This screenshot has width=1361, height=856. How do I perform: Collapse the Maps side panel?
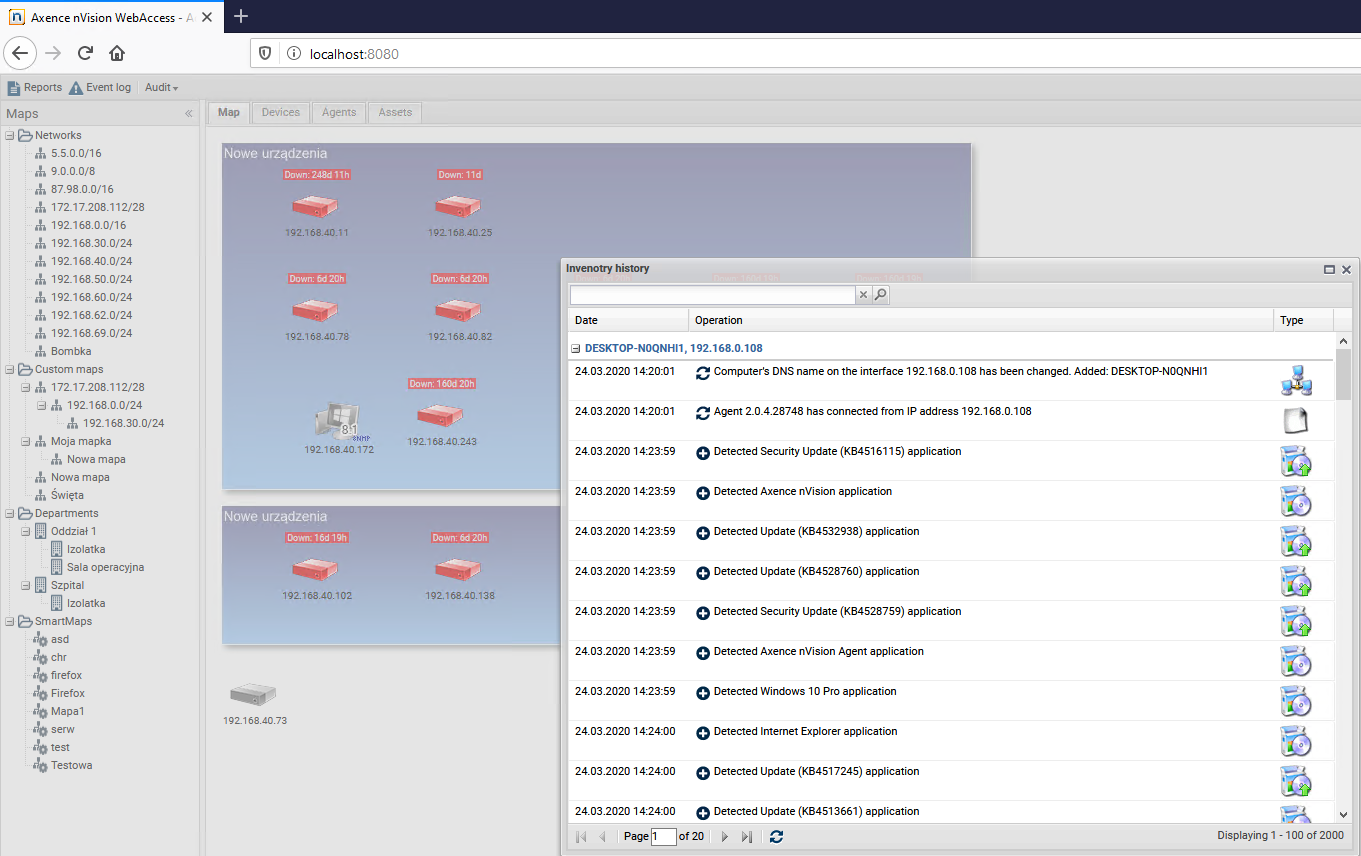[x=189, y=114]
